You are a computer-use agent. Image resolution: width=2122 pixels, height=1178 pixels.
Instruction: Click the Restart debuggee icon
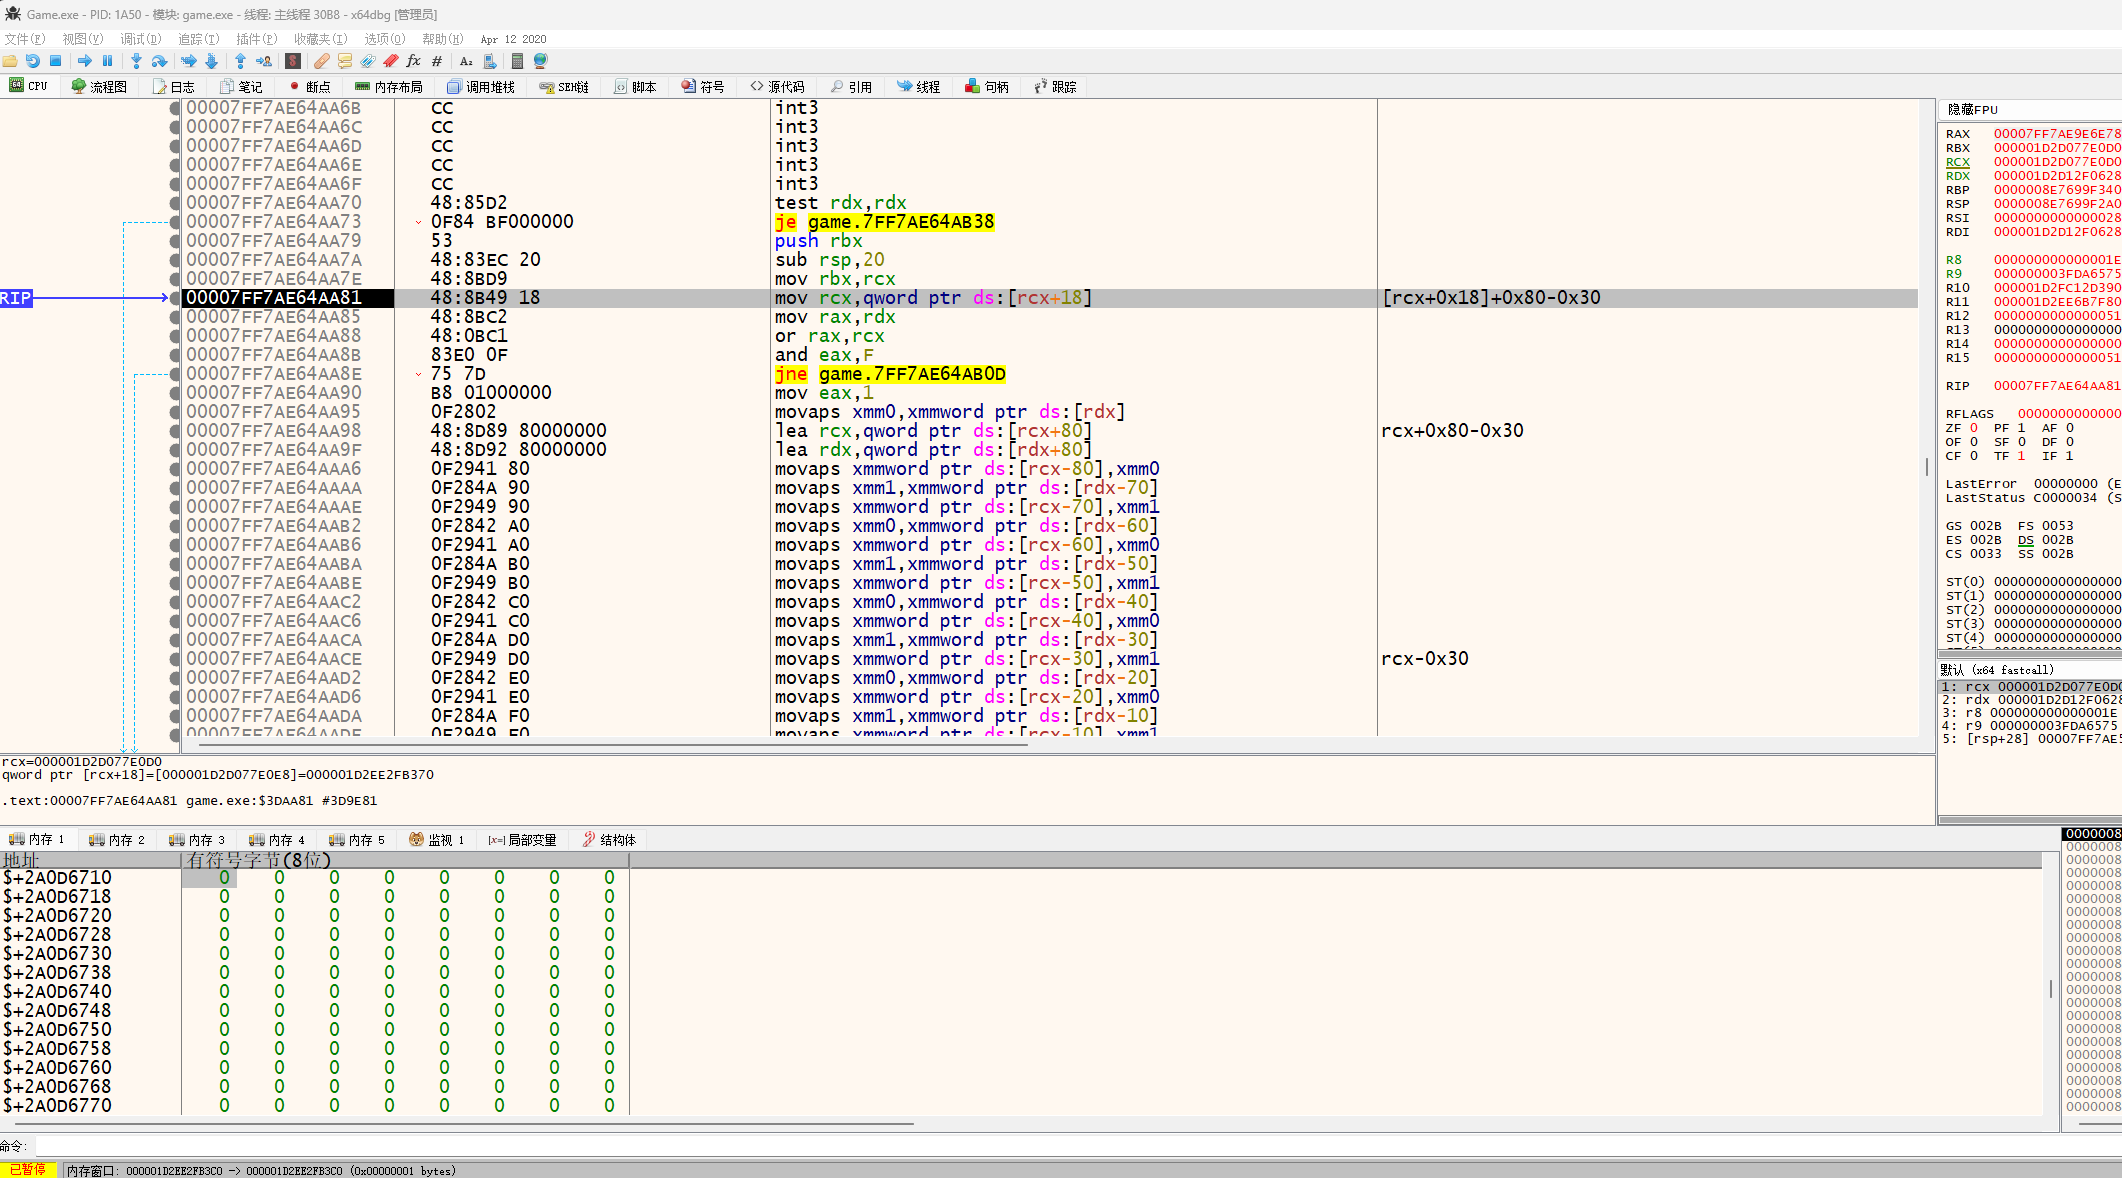point(33,61)
